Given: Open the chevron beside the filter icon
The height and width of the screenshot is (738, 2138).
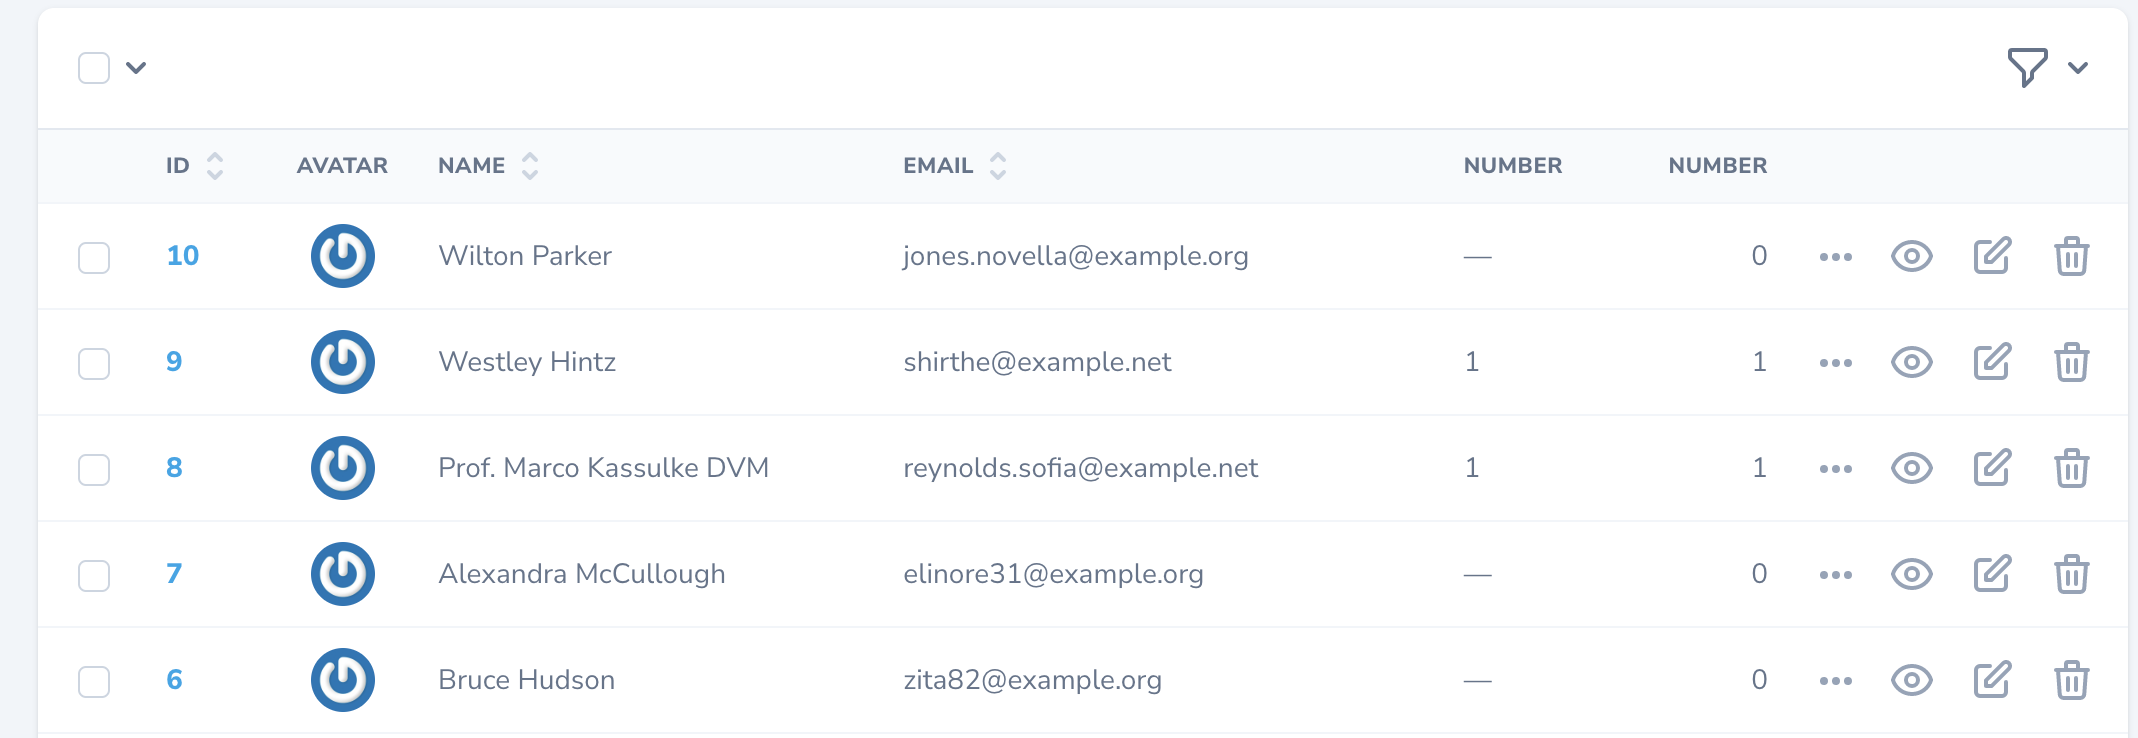Looking at the screenshot, I should [x=2078, y=68].
